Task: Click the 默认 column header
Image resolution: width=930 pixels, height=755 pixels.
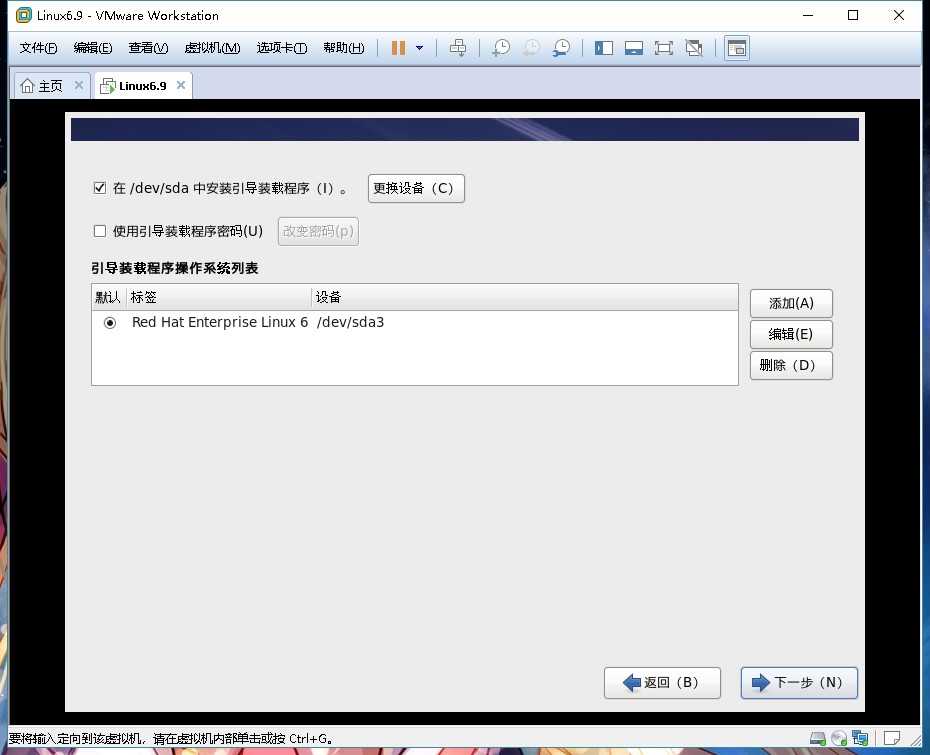Action: [x=109, y=297]
